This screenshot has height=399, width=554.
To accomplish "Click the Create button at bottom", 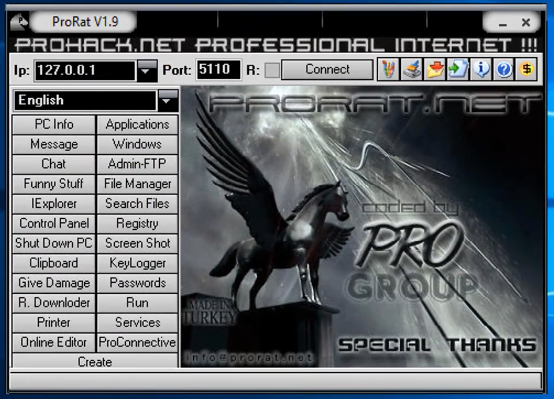I will (x=95, y=361).
